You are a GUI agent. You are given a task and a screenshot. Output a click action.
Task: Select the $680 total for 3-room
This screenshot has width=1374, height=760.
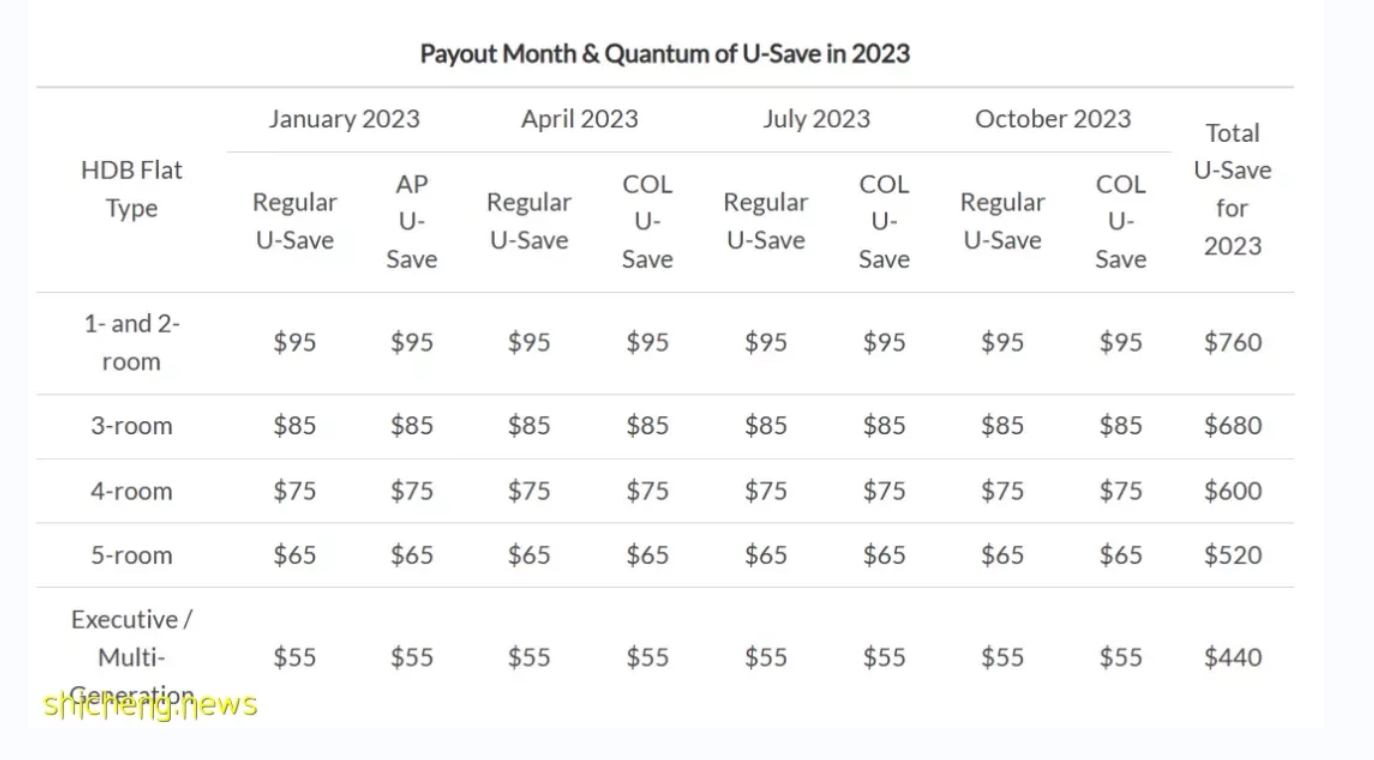coord(1232,426)
